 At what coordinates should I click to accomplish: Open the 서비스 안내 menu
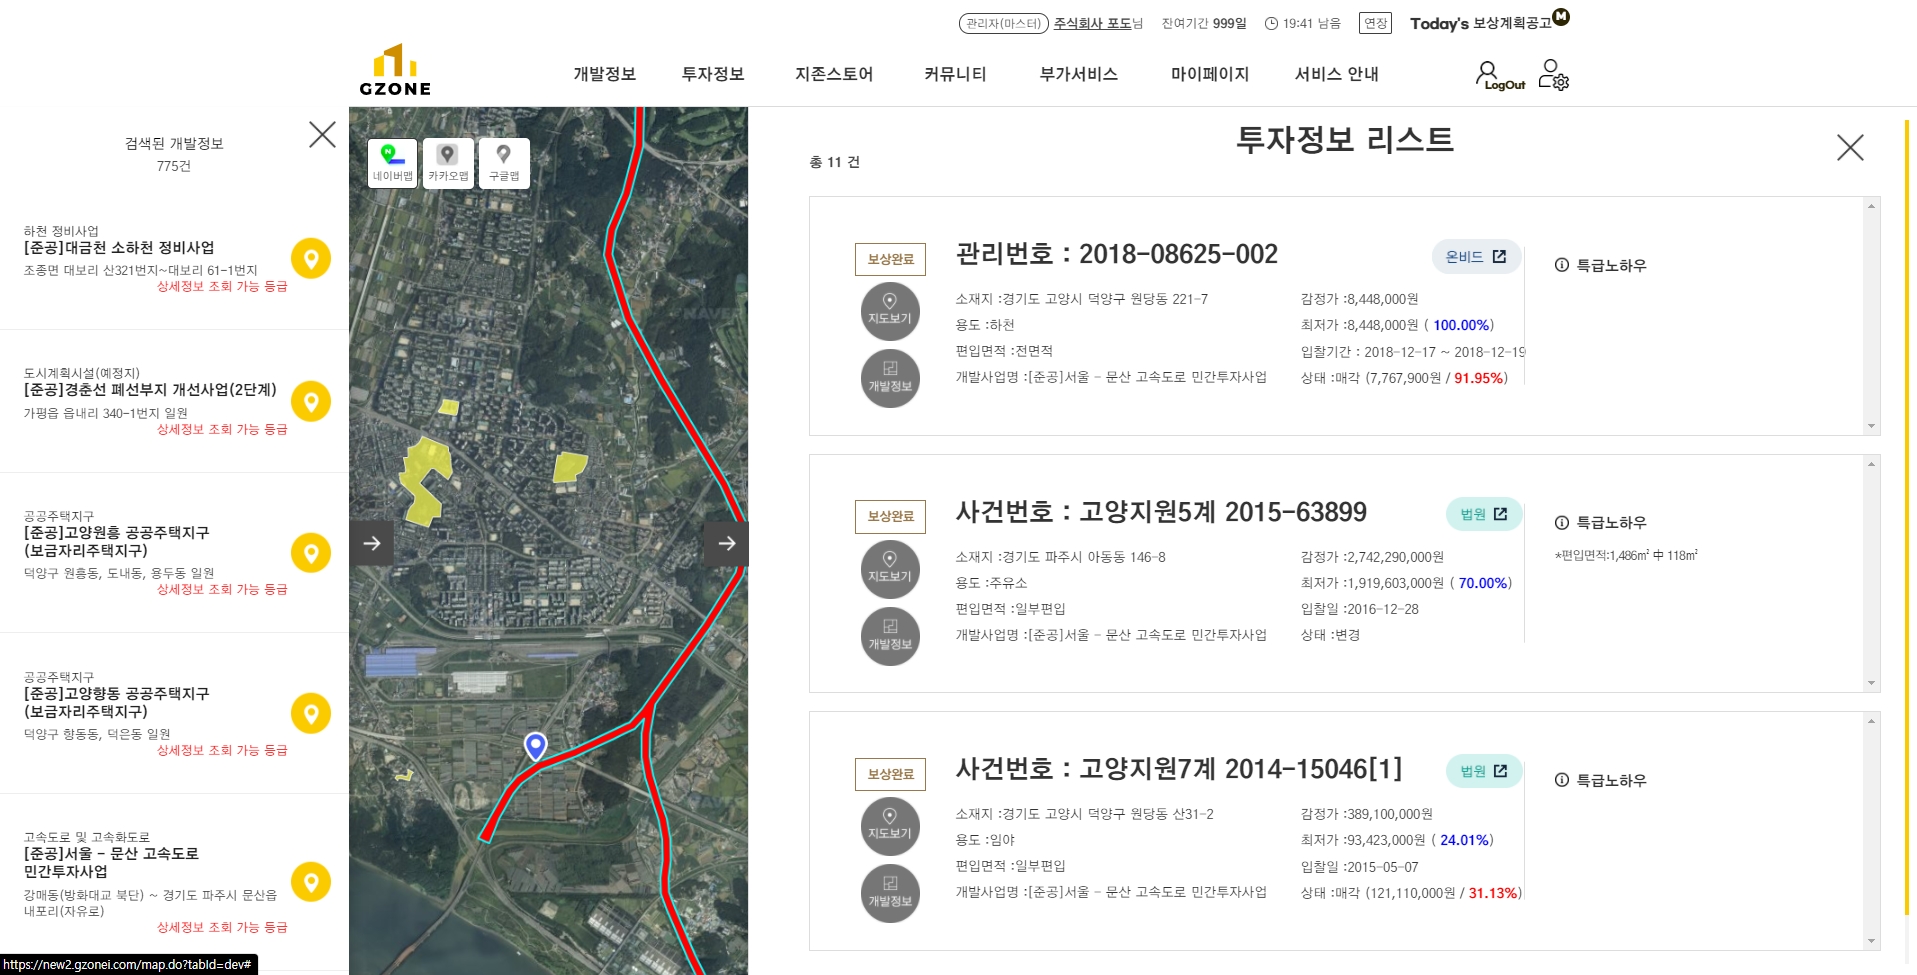click(x=1336, y=74)
